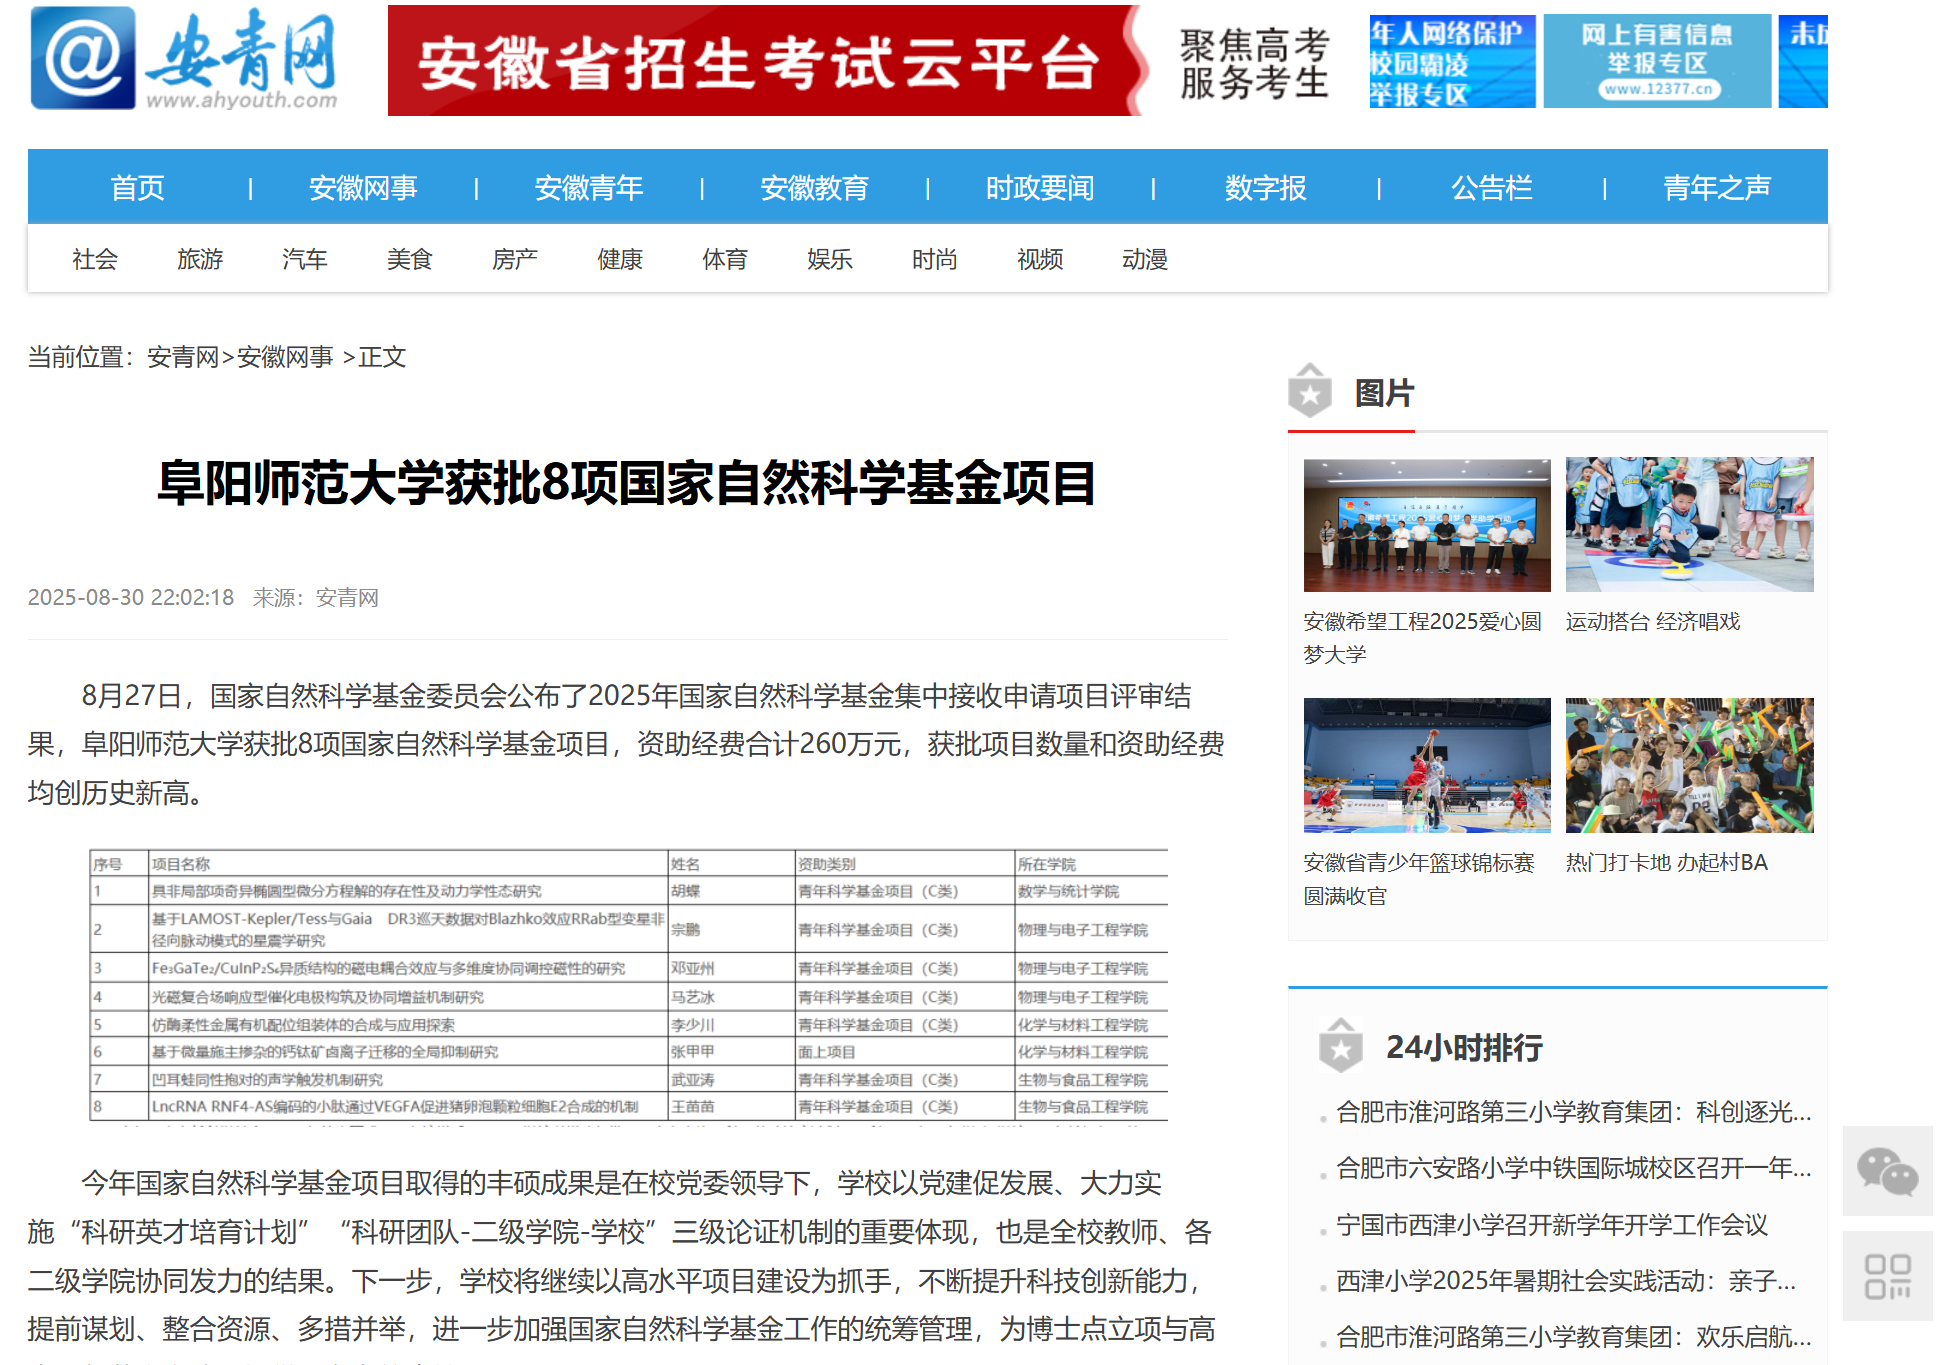This screenshot has width=1946, height=1365.
Task: Select 青年之声 in the blue nav bar
Action: [1716, 188]
